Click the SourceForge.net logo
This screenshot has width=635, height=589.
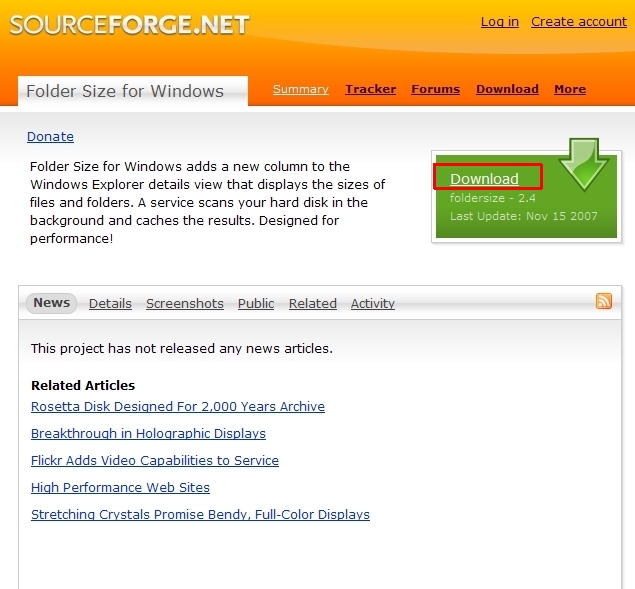click(130, 24)
